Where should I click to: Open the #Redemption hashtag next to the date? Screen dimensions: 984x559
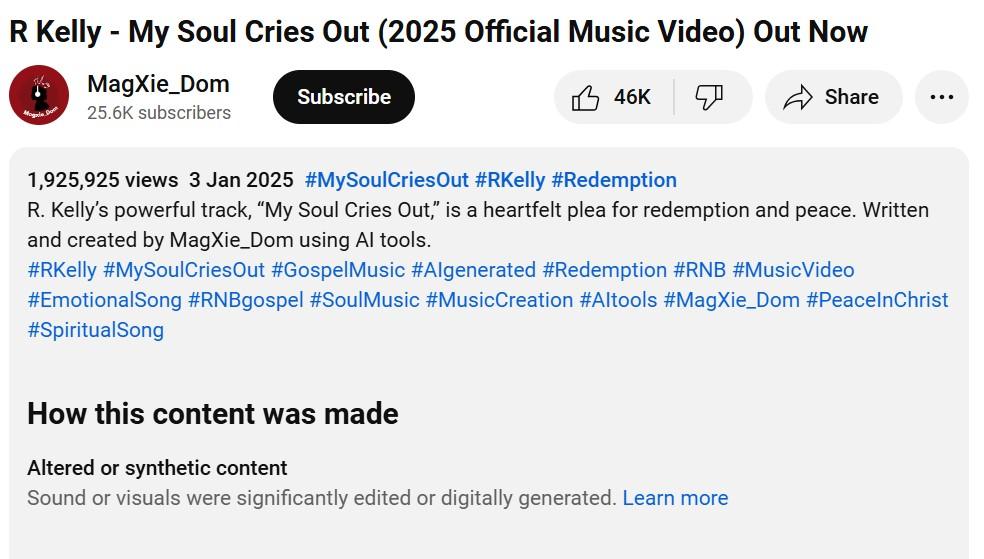tap(614, 180)
